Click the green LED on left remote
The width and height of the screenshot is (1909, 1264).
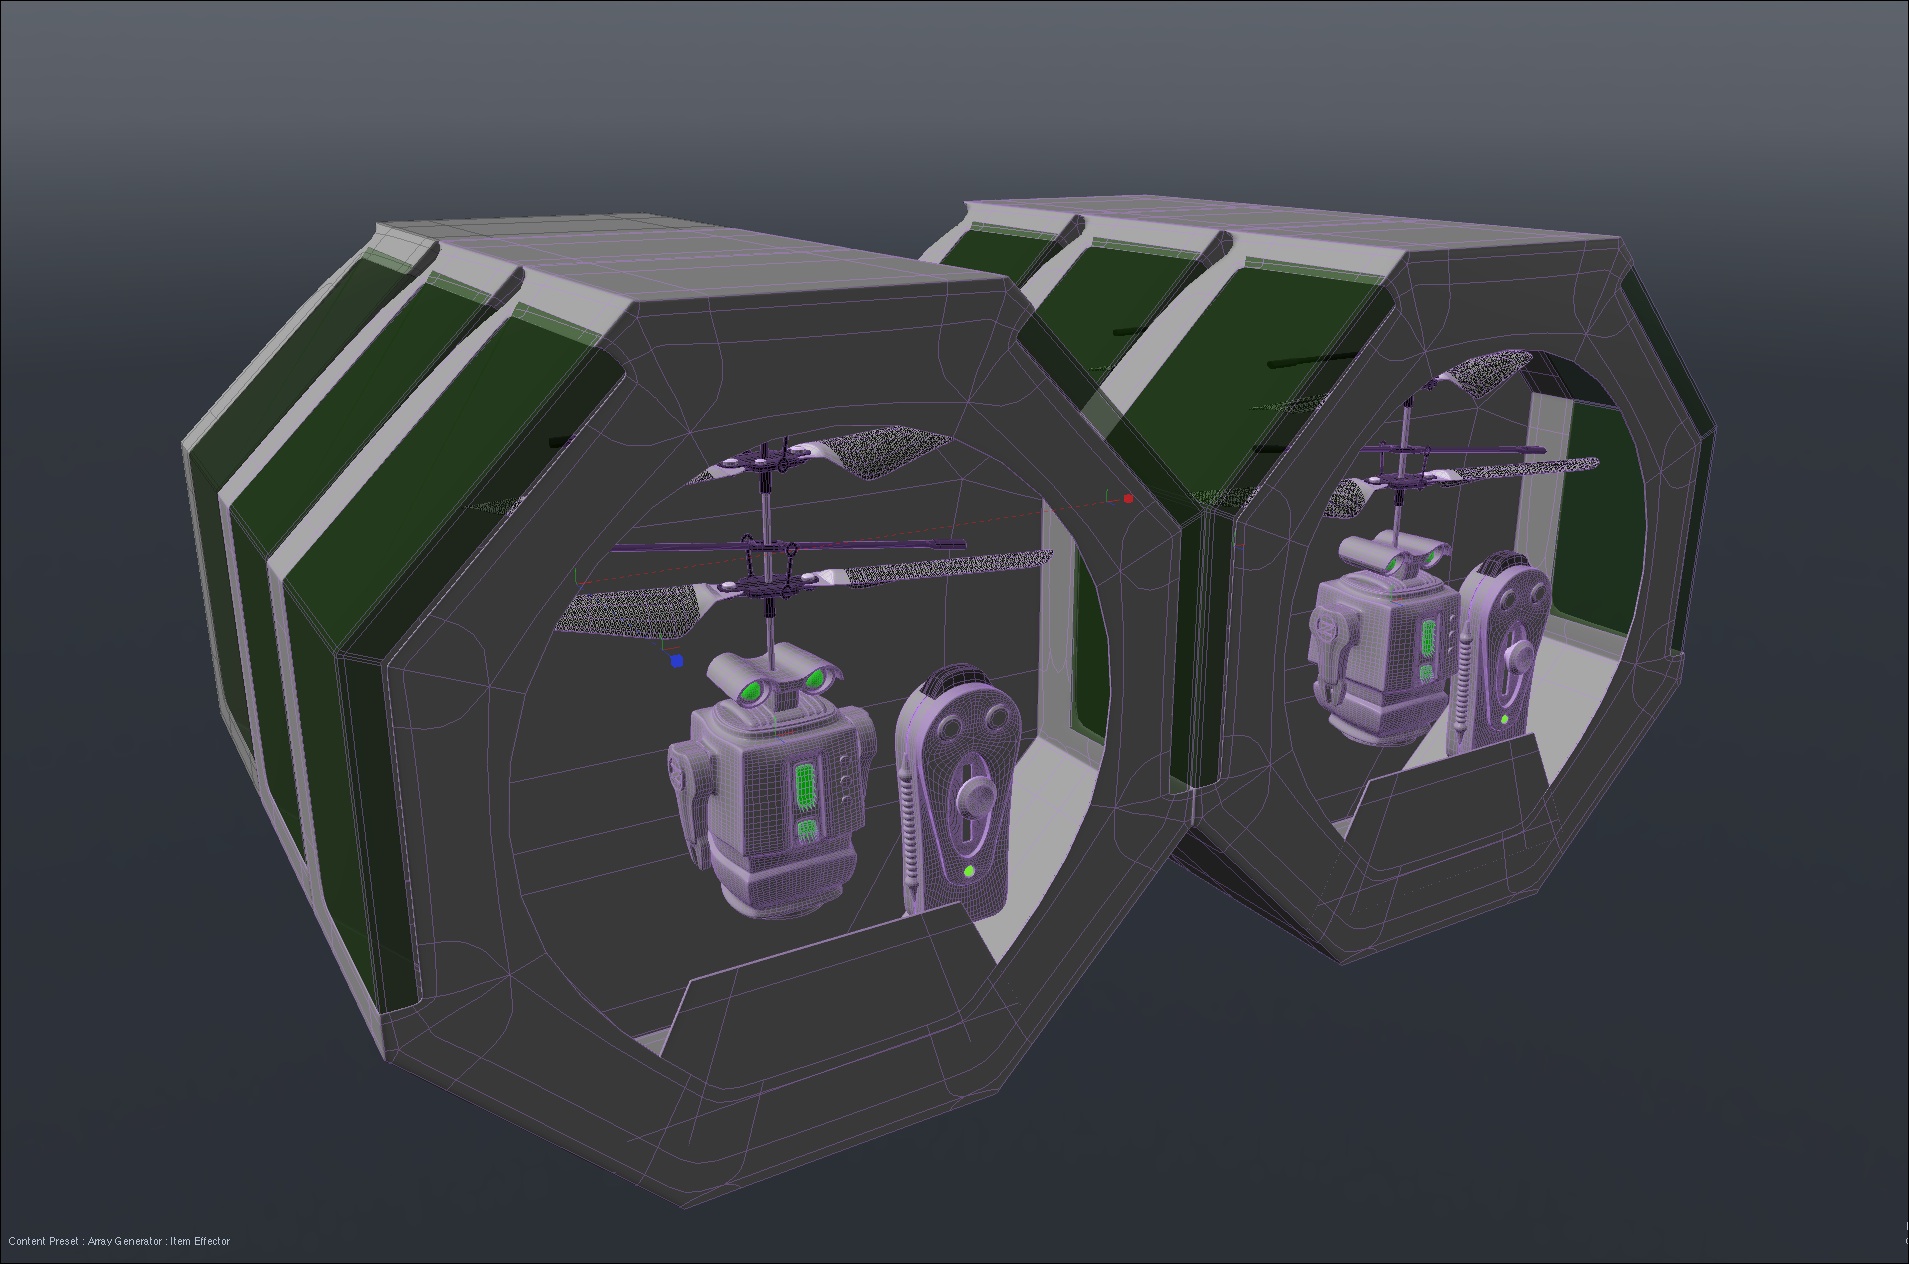tap(969, 872)
